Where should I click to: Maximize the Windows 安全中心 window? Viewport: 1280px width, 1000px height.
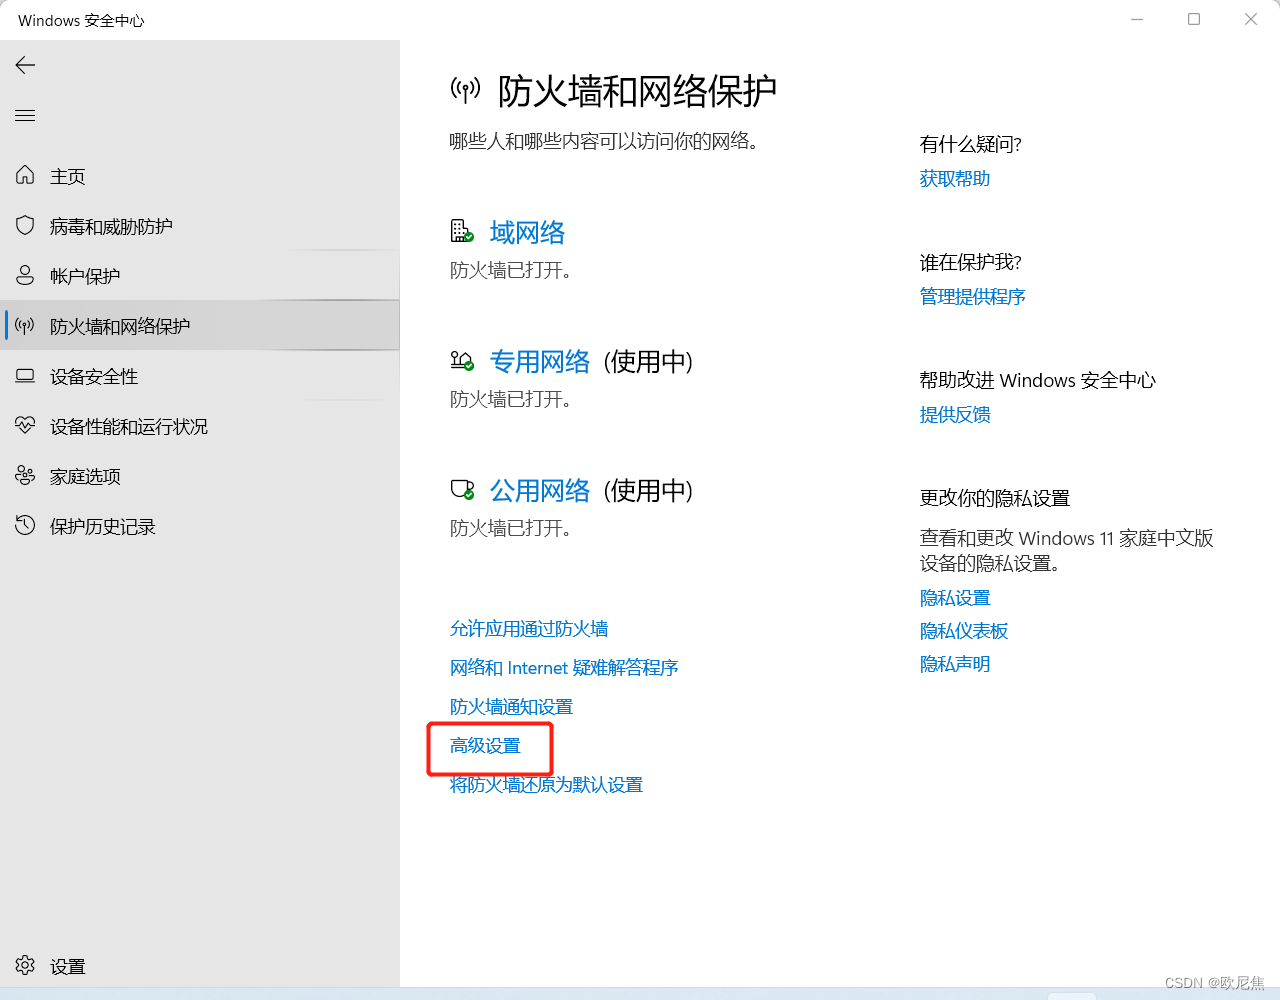(x=1194, y=19)
